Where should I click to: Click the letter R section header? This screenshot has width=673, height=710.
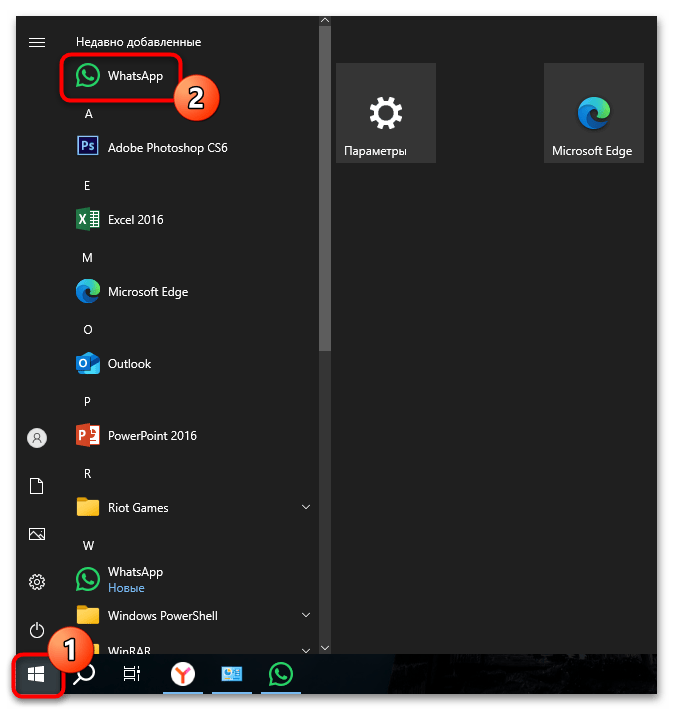tap(87, 474)
